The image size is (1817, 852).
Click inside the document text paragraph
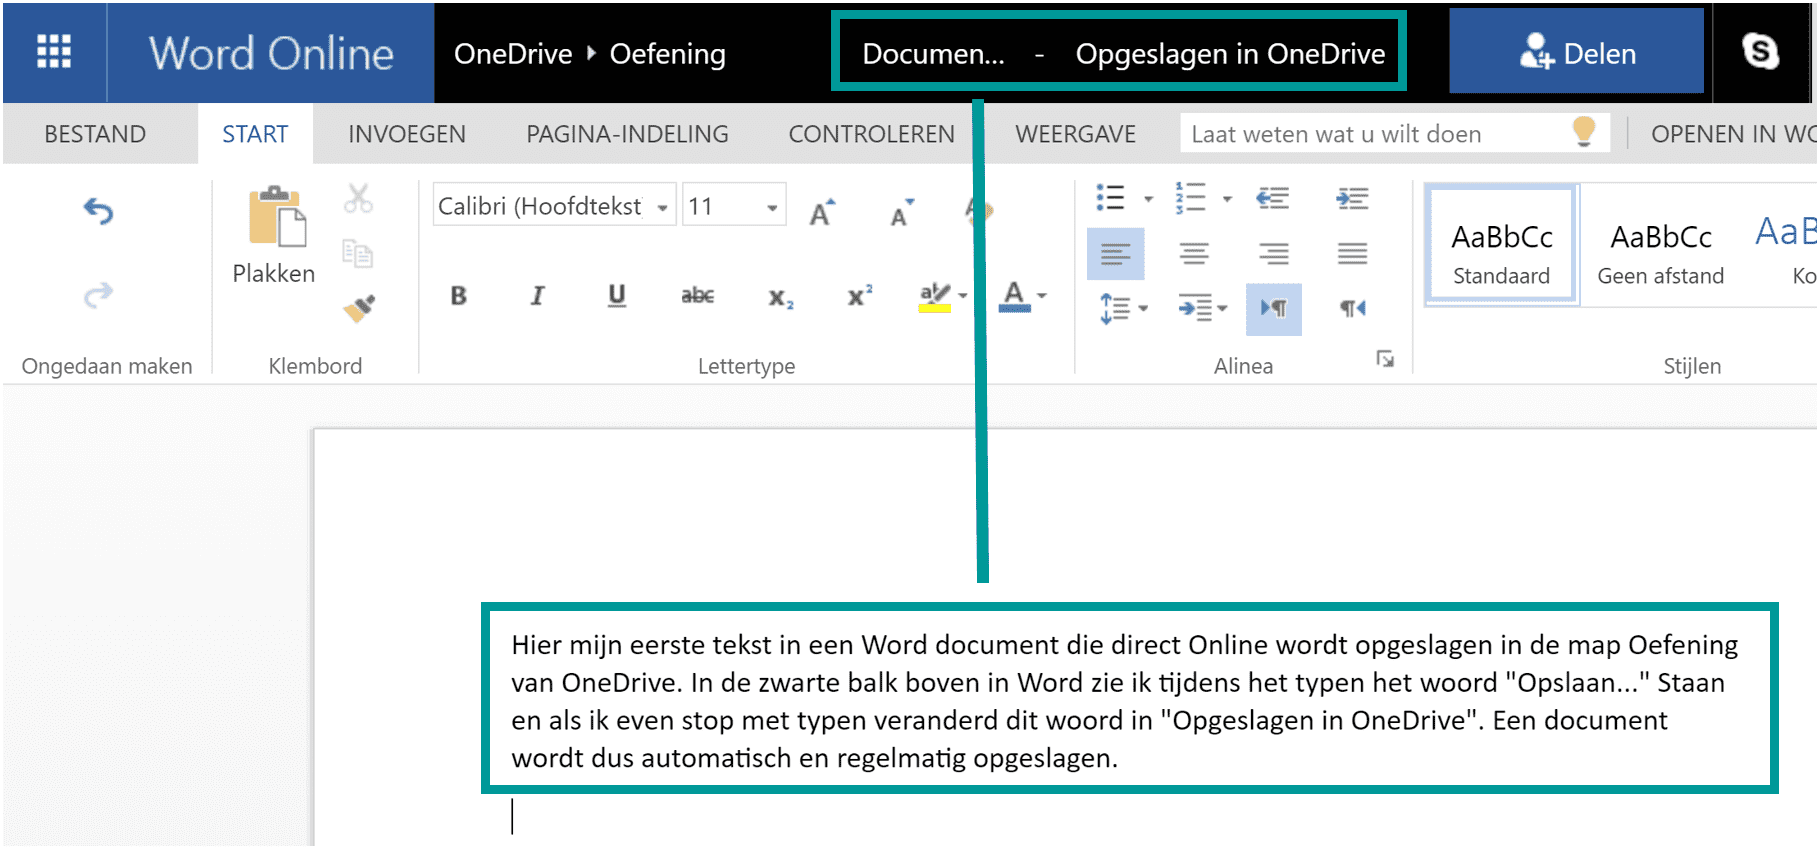(x=1124, y=700)
